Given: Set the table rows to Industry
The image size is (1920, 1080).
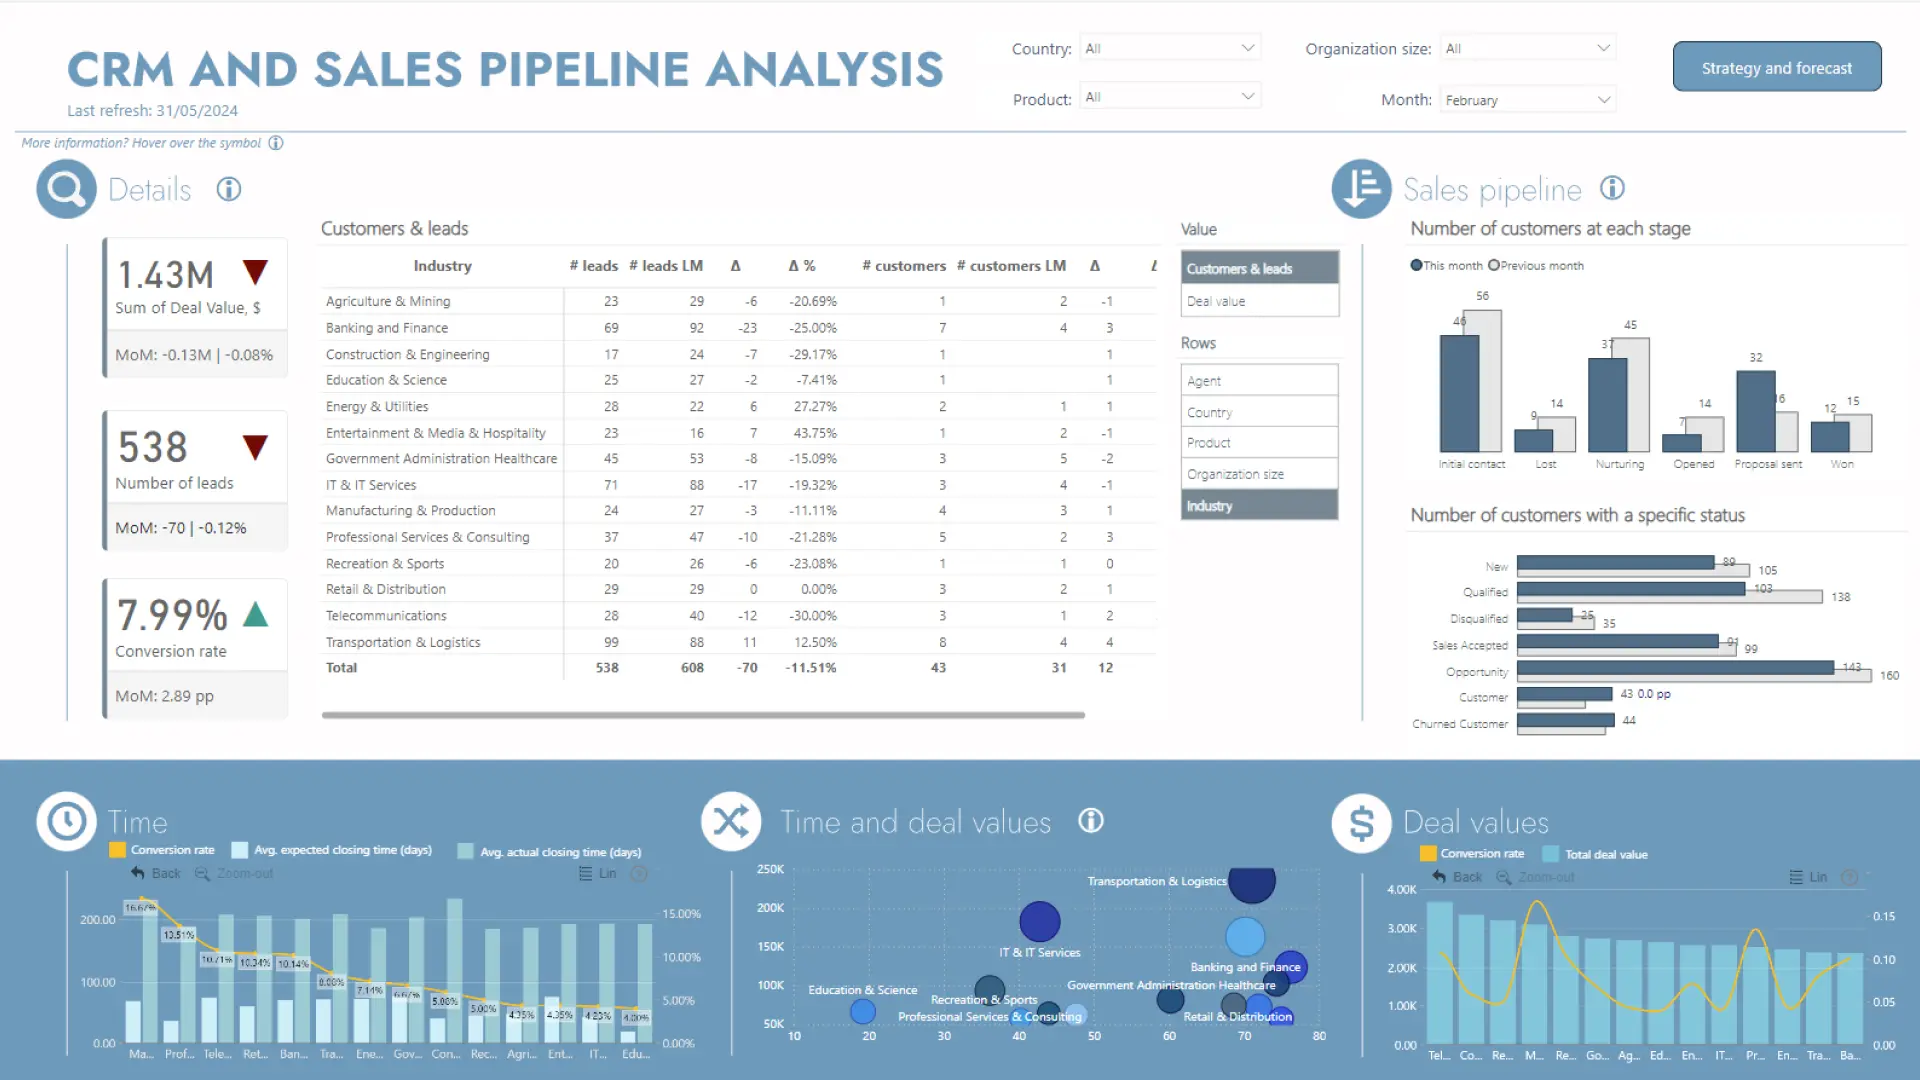Looking at the screenshot, I should (1260, 506).
